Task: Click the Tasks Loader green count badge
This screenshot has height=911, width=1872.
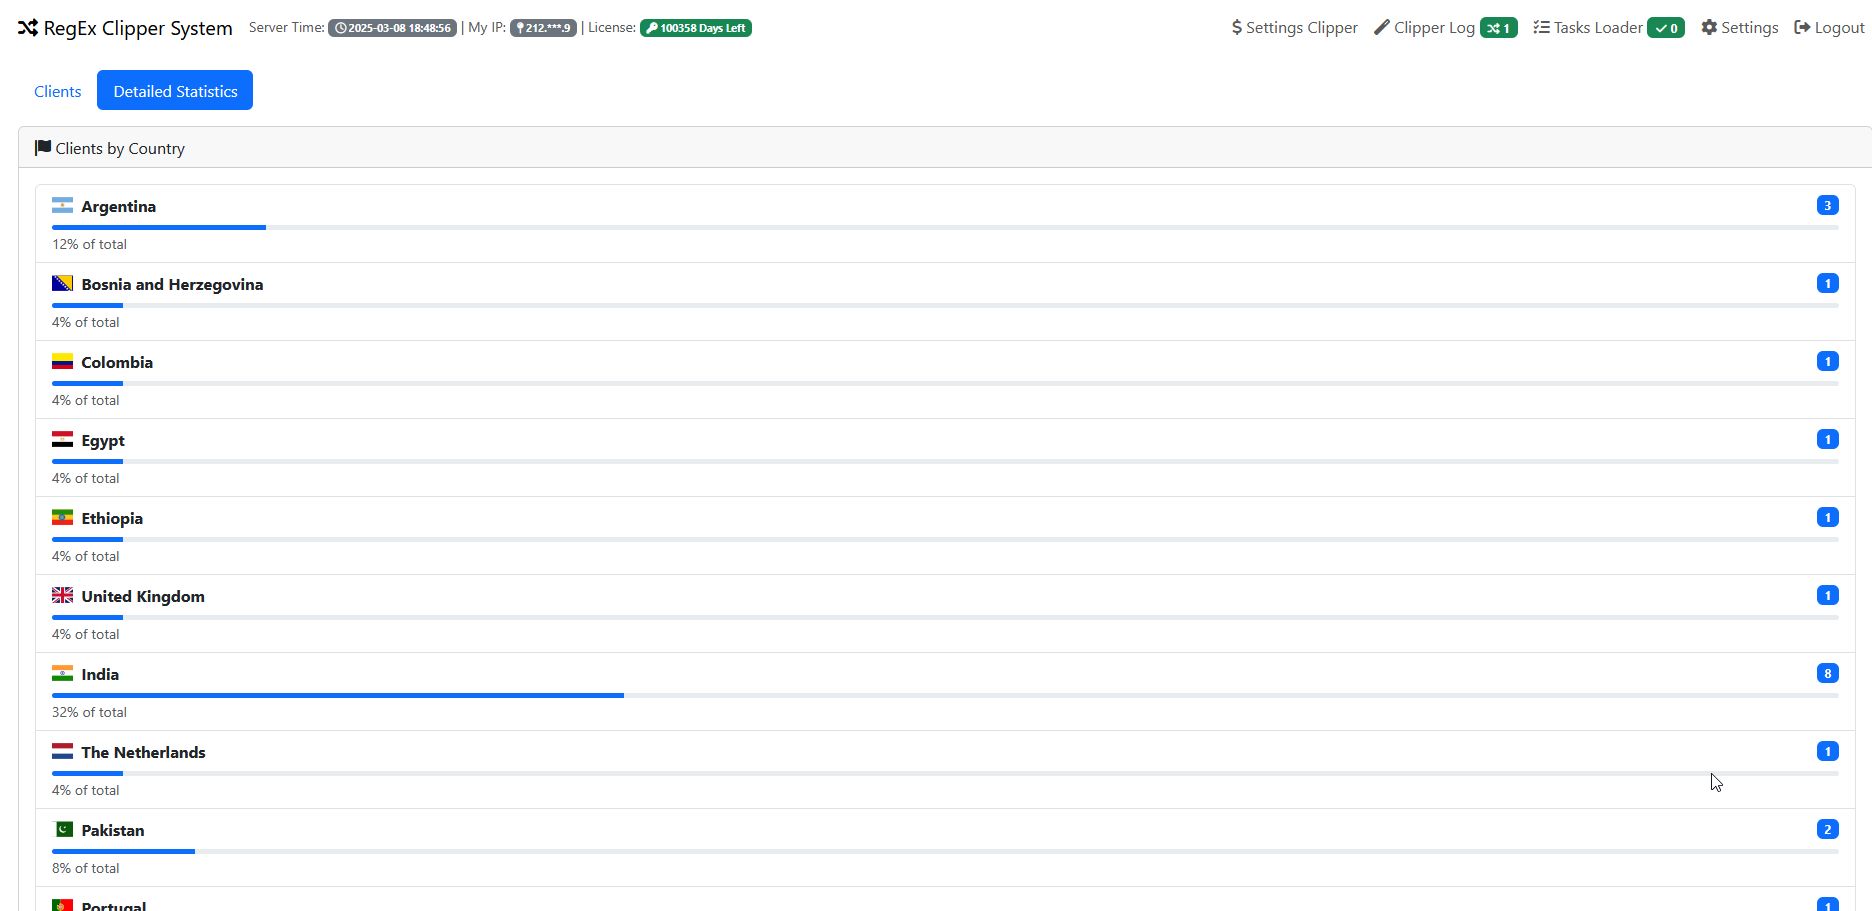Action: coord(1666,28)
